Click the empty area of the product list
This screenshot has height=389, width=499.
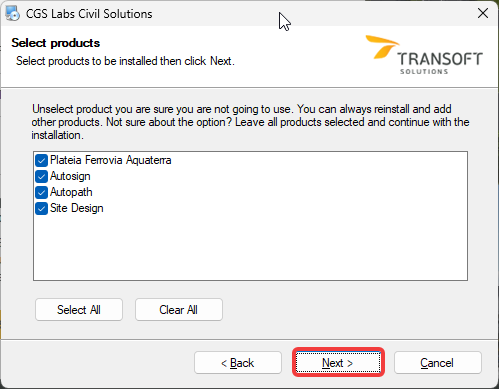coord(250,248)
